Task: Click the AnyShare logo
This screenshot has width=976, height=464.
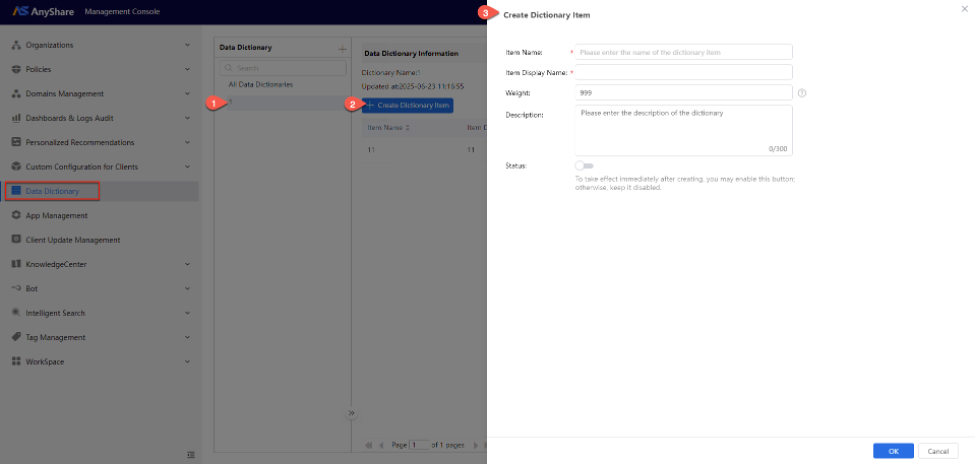Action: tap(44, 12)
